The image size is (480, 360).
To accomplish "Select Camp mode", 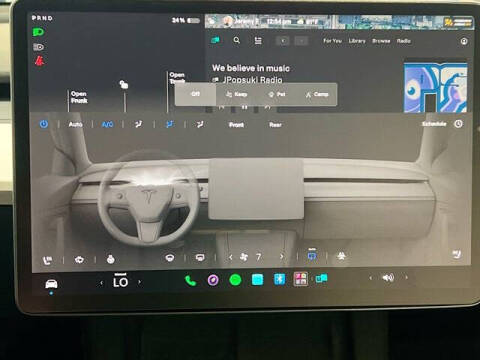I will click(x=317, y=94).
